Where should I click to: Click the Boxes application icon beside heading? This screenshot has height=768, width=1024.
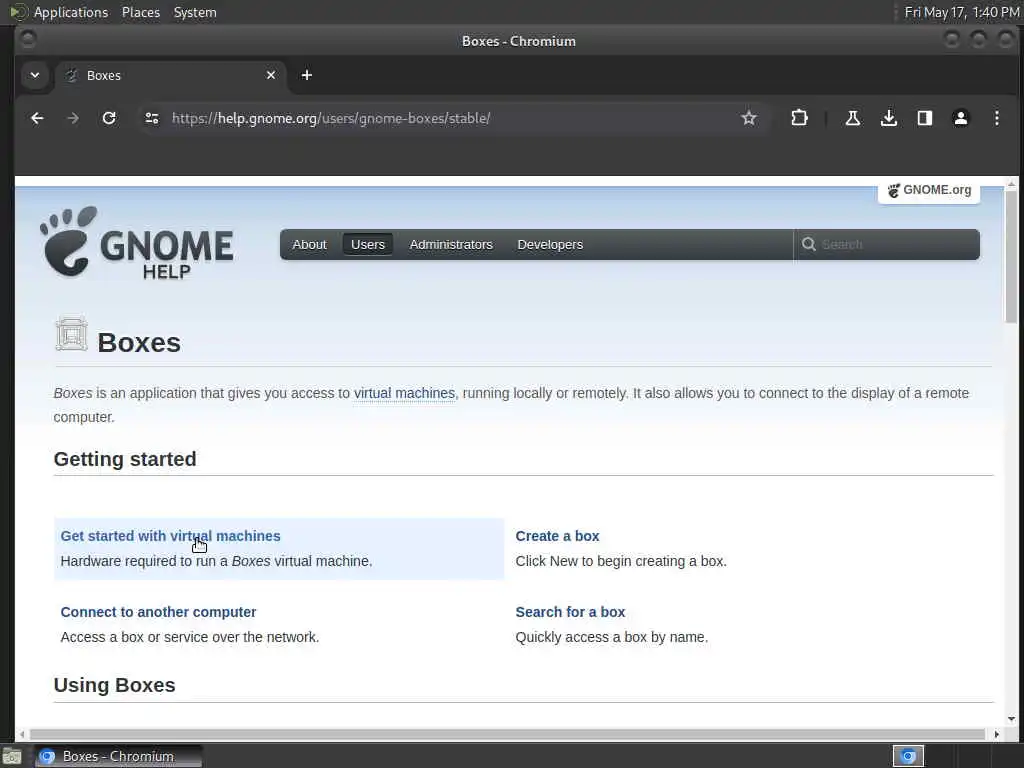coord(72,334)
